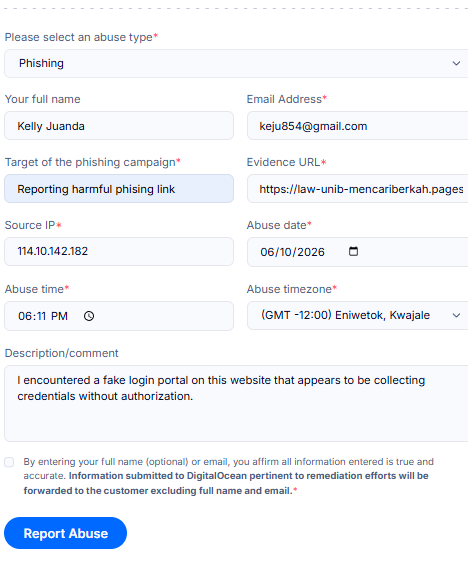Image resolution: width=468 pixels, height=561 pixels.
Task: Select the Email Address input field
Action: pyautogui.click(x=357, y=126)
